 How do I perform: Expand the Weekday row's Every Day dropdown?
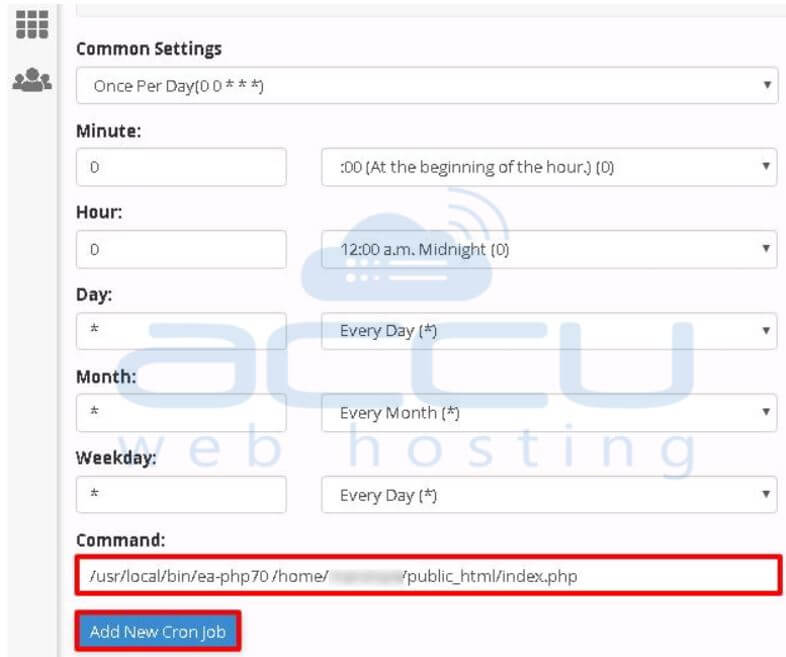pyautogui.click(x=549, y=494)
